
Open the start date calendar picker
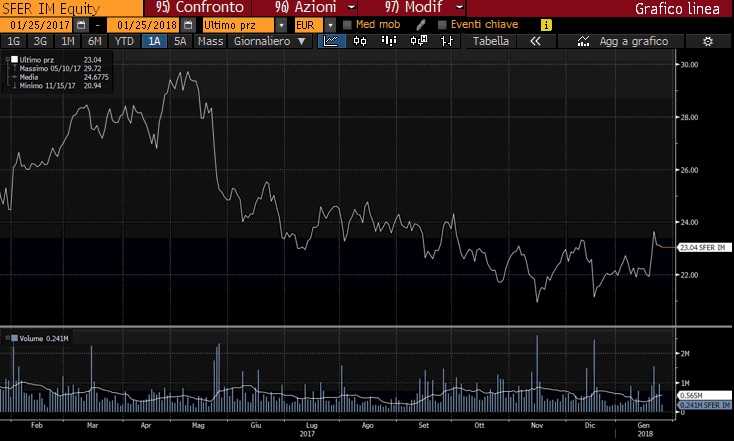pyautogui.click(x=81, y=25)
